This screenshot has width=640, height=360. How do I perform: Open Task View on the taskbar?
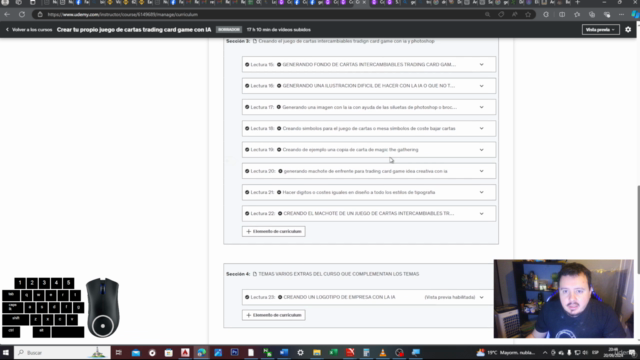(118, 353)
